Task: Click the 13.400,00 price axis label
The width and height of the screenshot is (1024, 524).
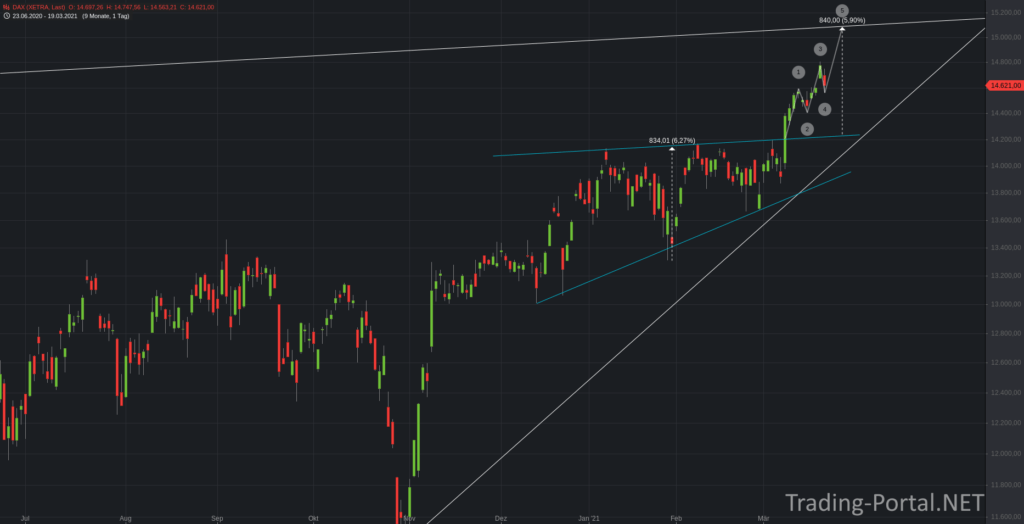Action: tap(1008, 248)
